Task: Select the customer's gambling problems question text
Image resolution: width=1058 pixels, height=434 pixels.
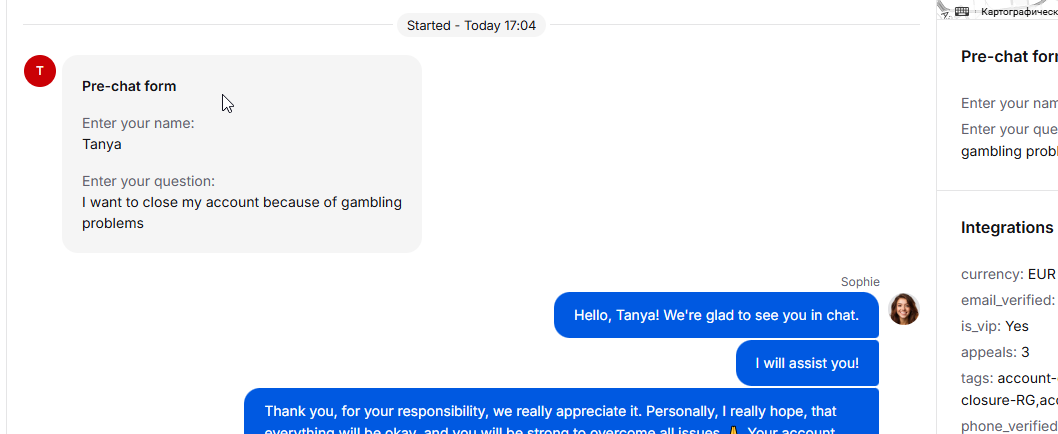Action: (242, 213)
